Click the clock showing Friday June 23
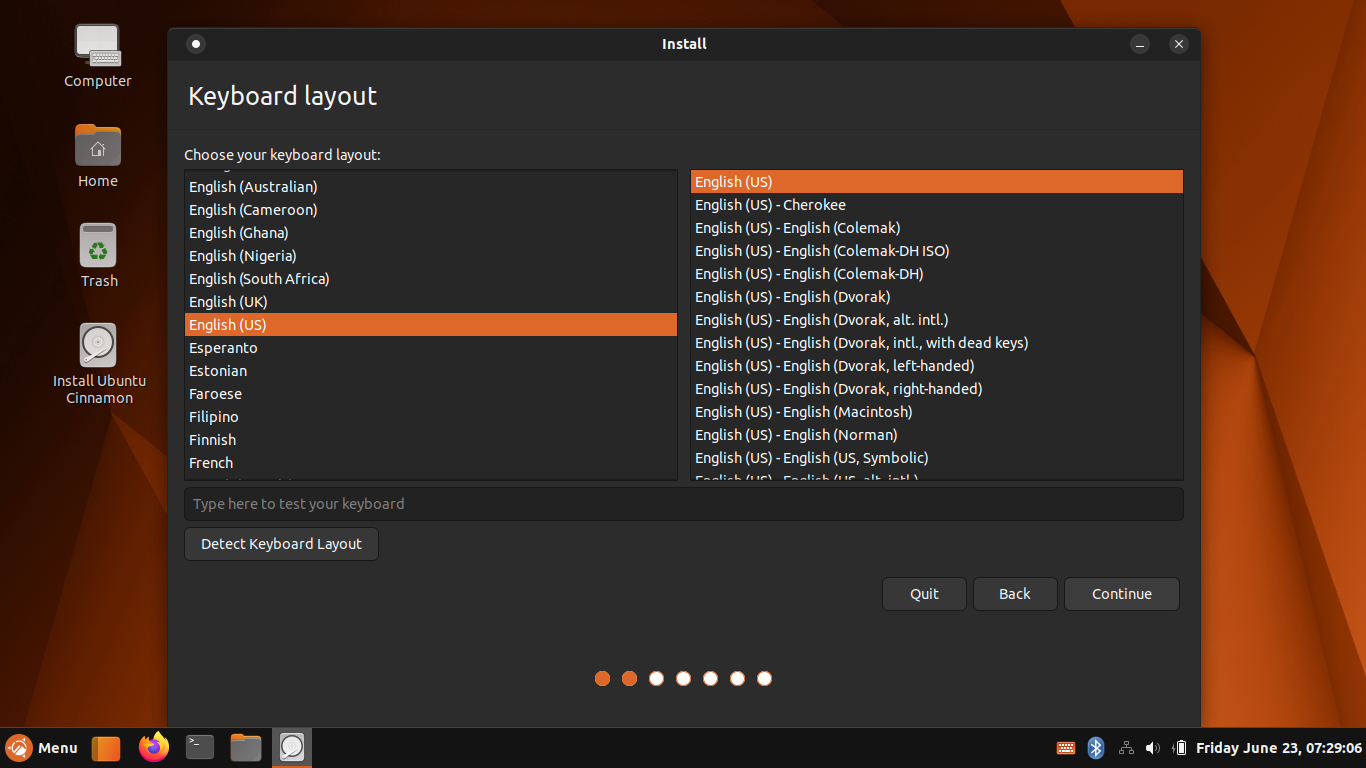1366x768 pixels. tap(1279, 748)
